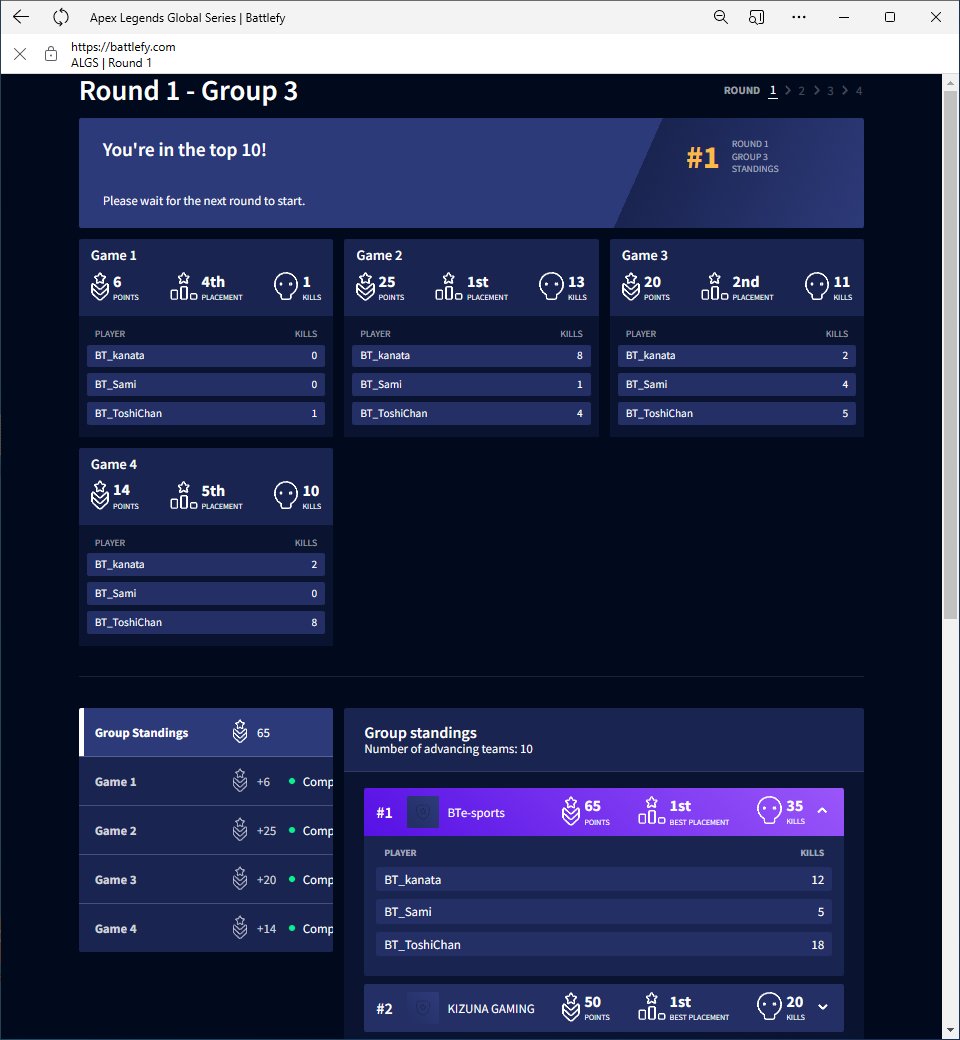Click BTe-sports team logo thumbnail
Viewport: 960px width, 1040px height.
pyautogui.click(x=423, y=812)
